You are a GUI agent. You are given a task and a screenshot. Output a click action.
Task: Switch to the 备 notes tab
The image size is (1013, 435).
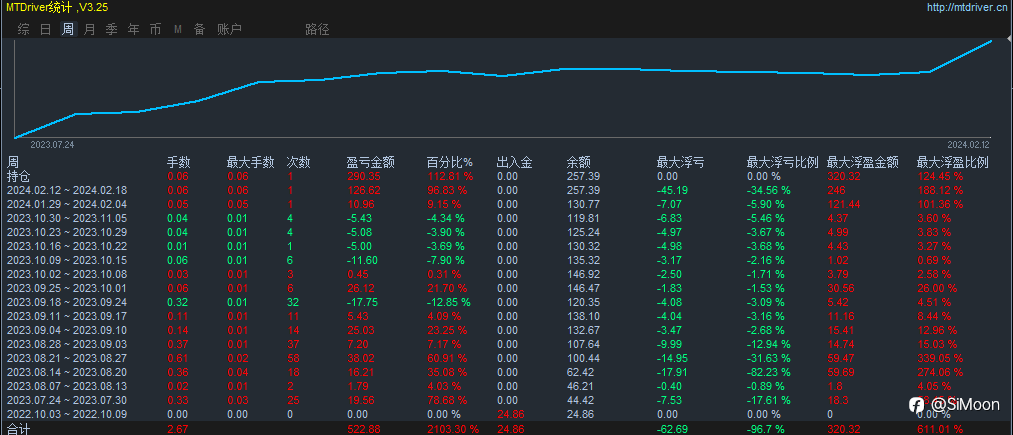tap(200, 29)
